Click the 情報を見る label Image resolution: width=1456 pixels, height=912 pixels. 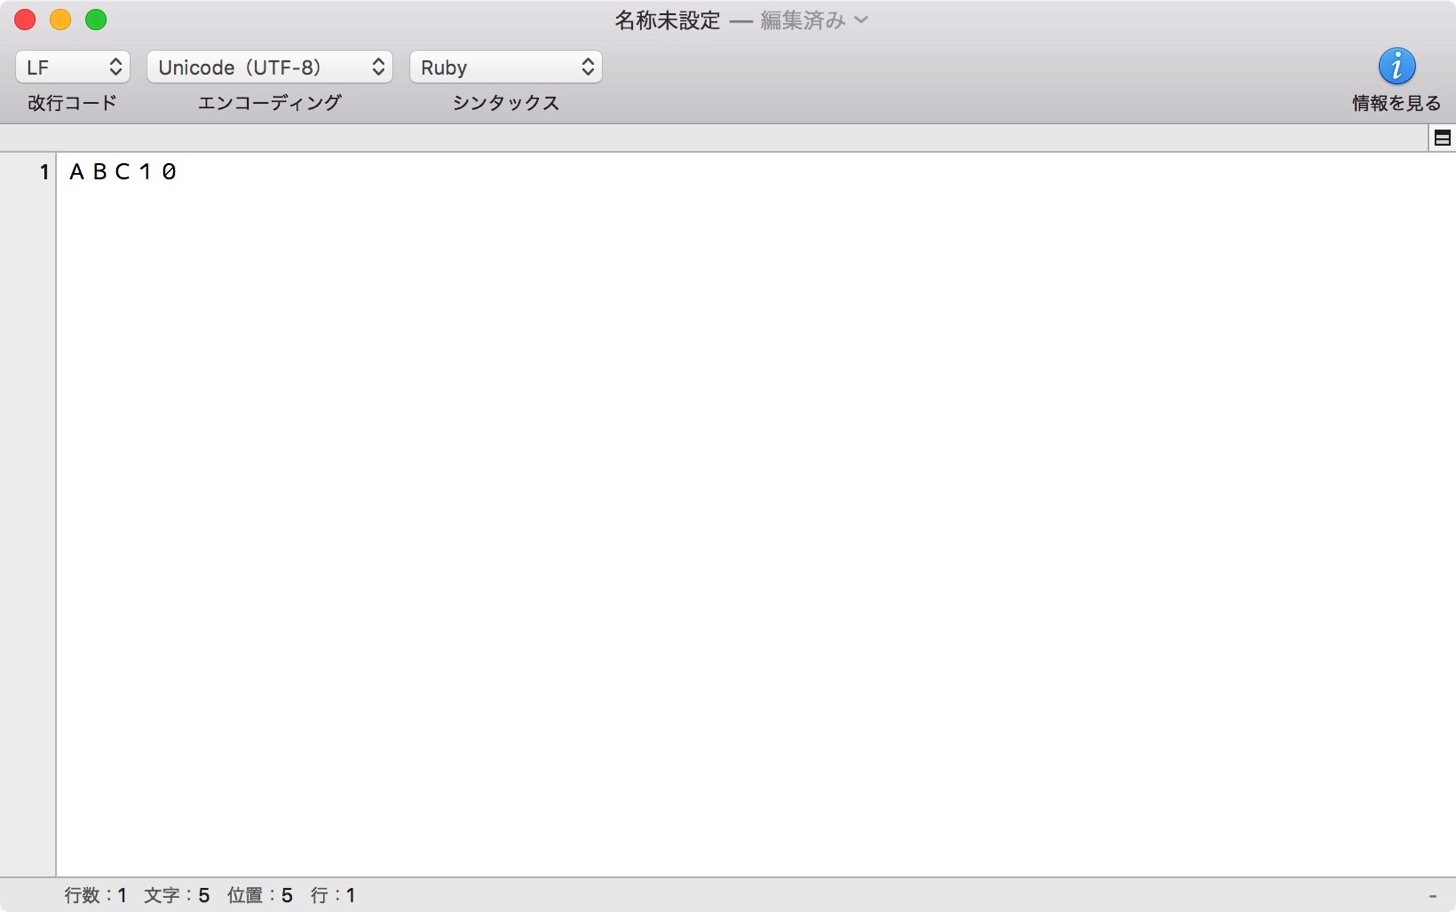tap(1396, 103)
